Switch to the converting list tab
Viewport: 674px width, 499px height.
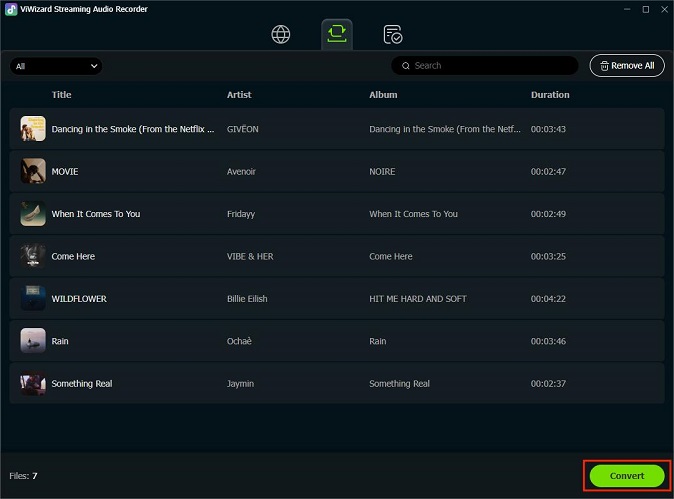pyautogui.click(x=337, y=34)
